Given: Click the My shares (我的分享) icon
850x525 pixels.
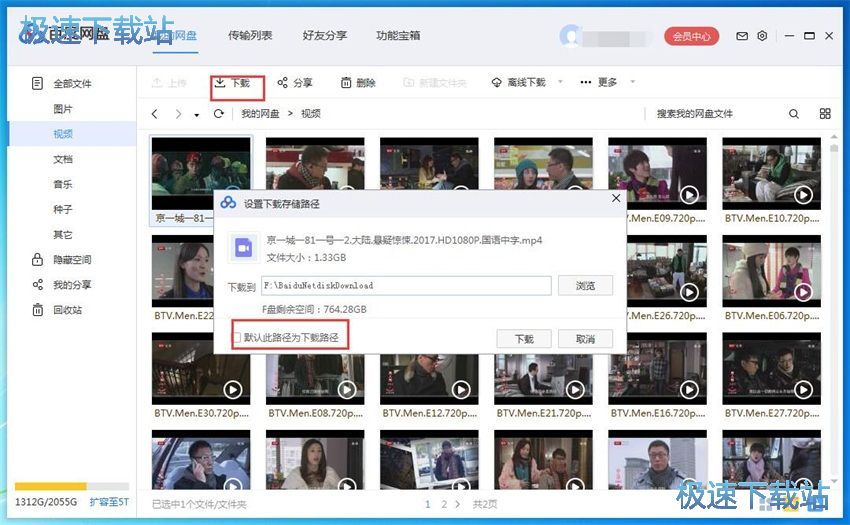Looking at the screenshot, I should [x=37, y=285].
